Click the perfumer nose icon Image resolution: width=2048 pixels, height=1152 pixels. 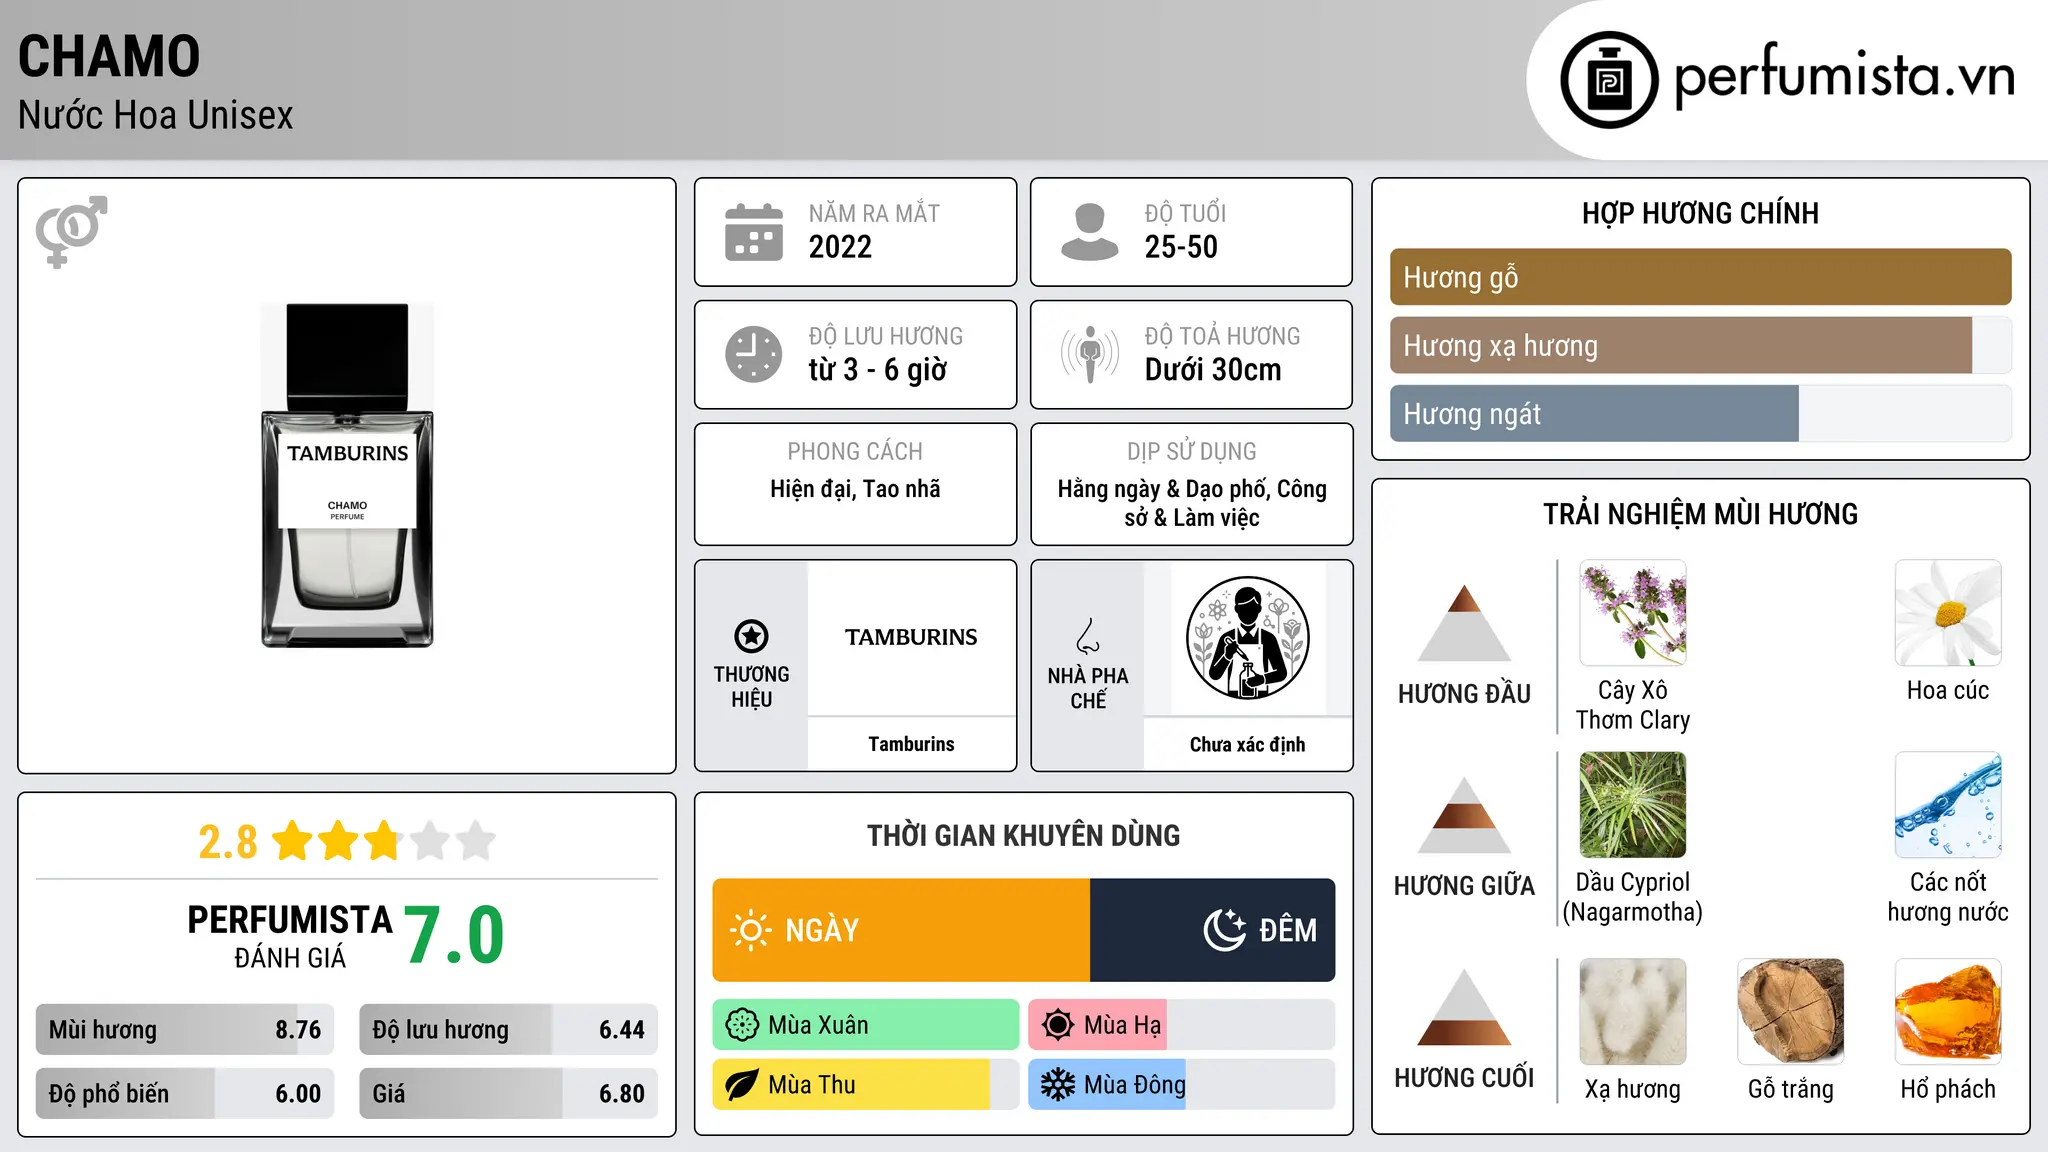(x=1088, y=636)
